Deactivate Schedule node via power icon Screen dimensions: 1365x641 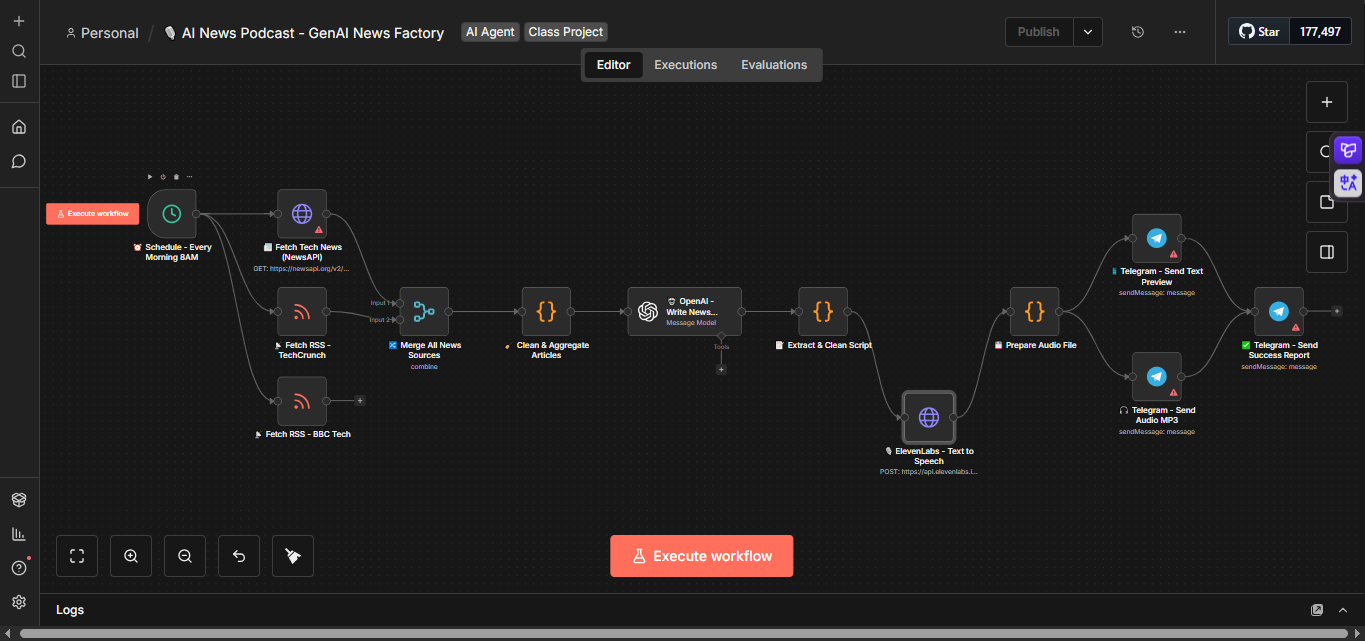coord(163,177)
